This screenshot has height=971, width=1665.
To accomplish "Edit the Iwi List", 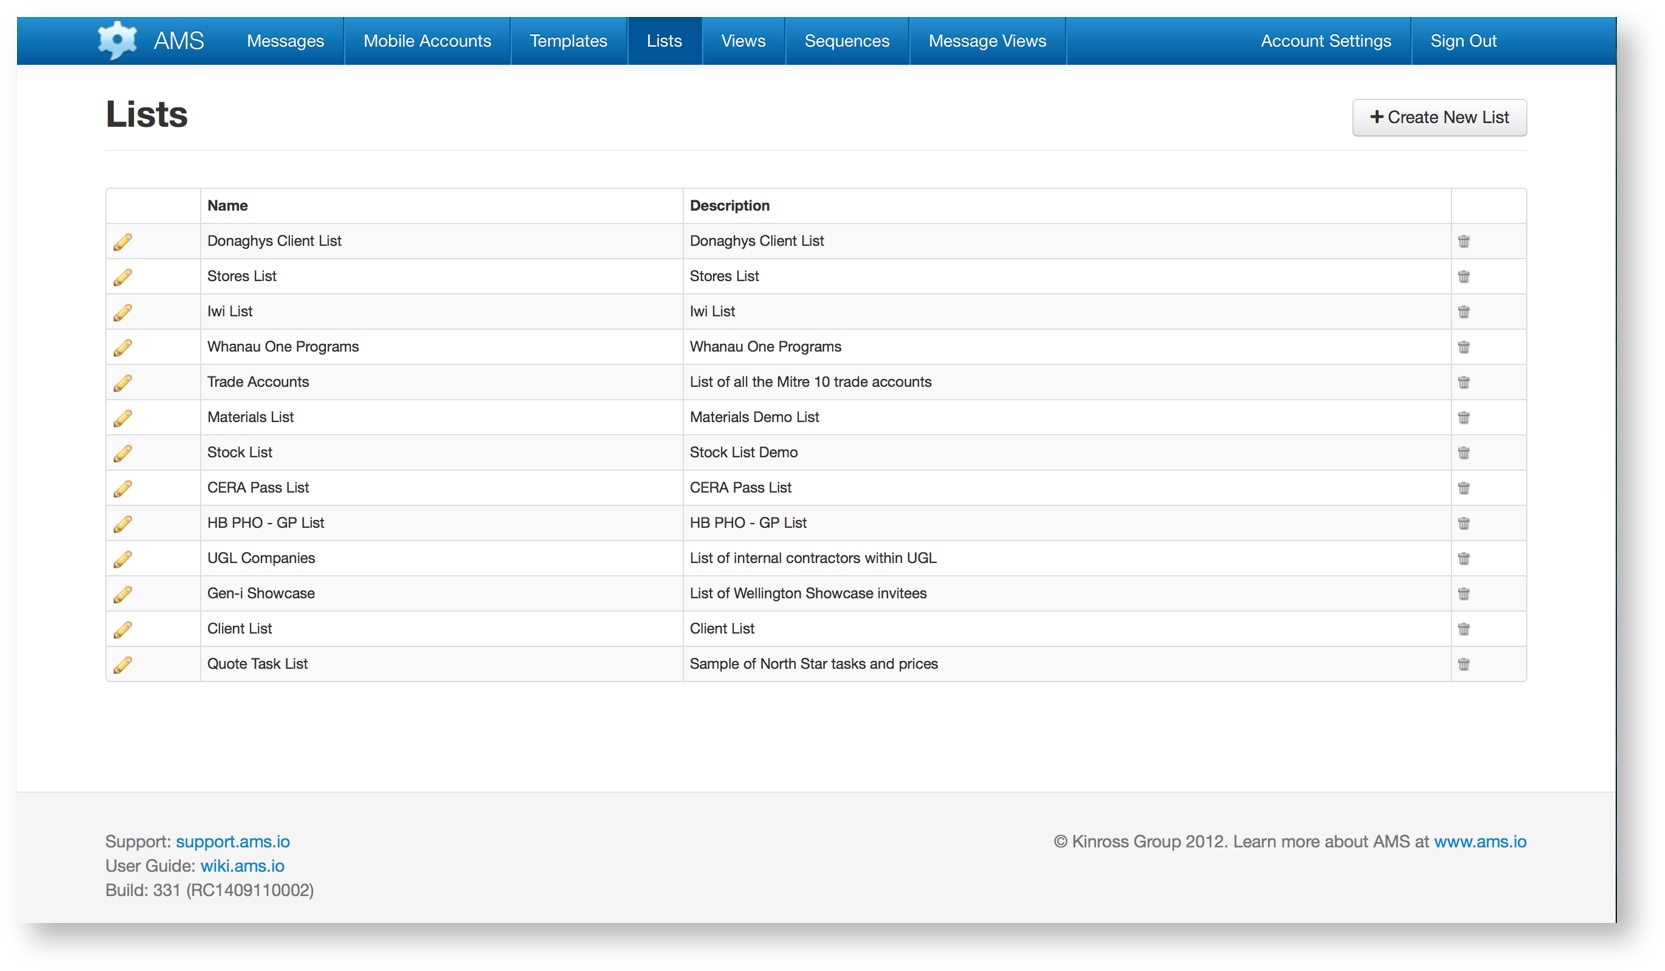I will (x=123, y=311).
